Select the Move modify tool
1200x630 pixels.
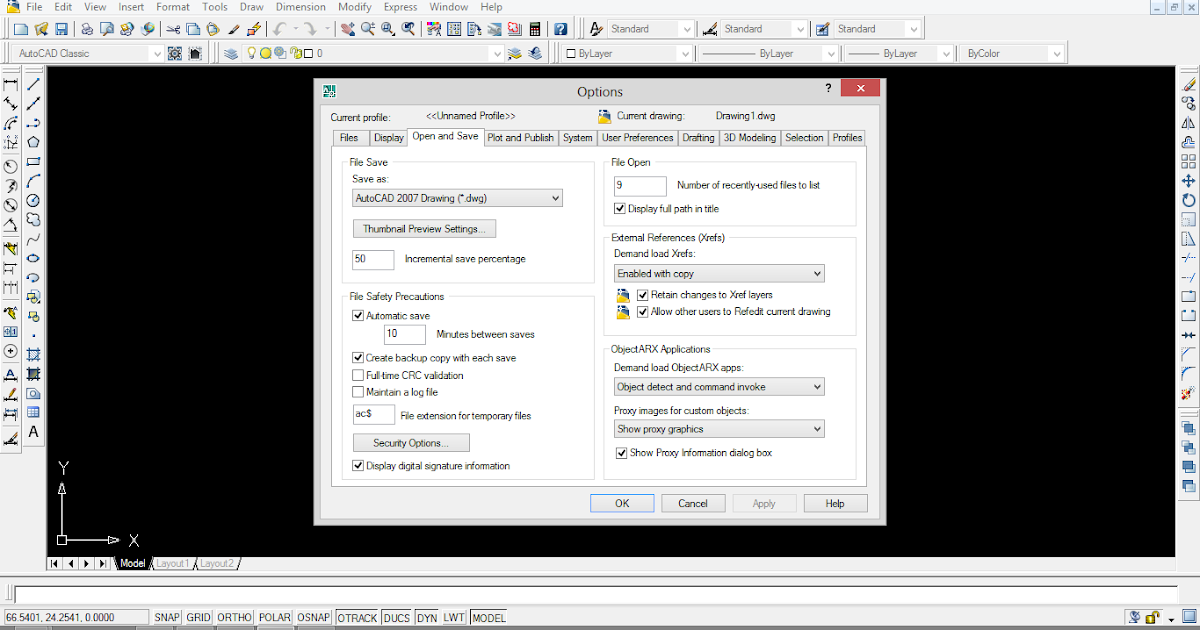tap(1189, 181)
